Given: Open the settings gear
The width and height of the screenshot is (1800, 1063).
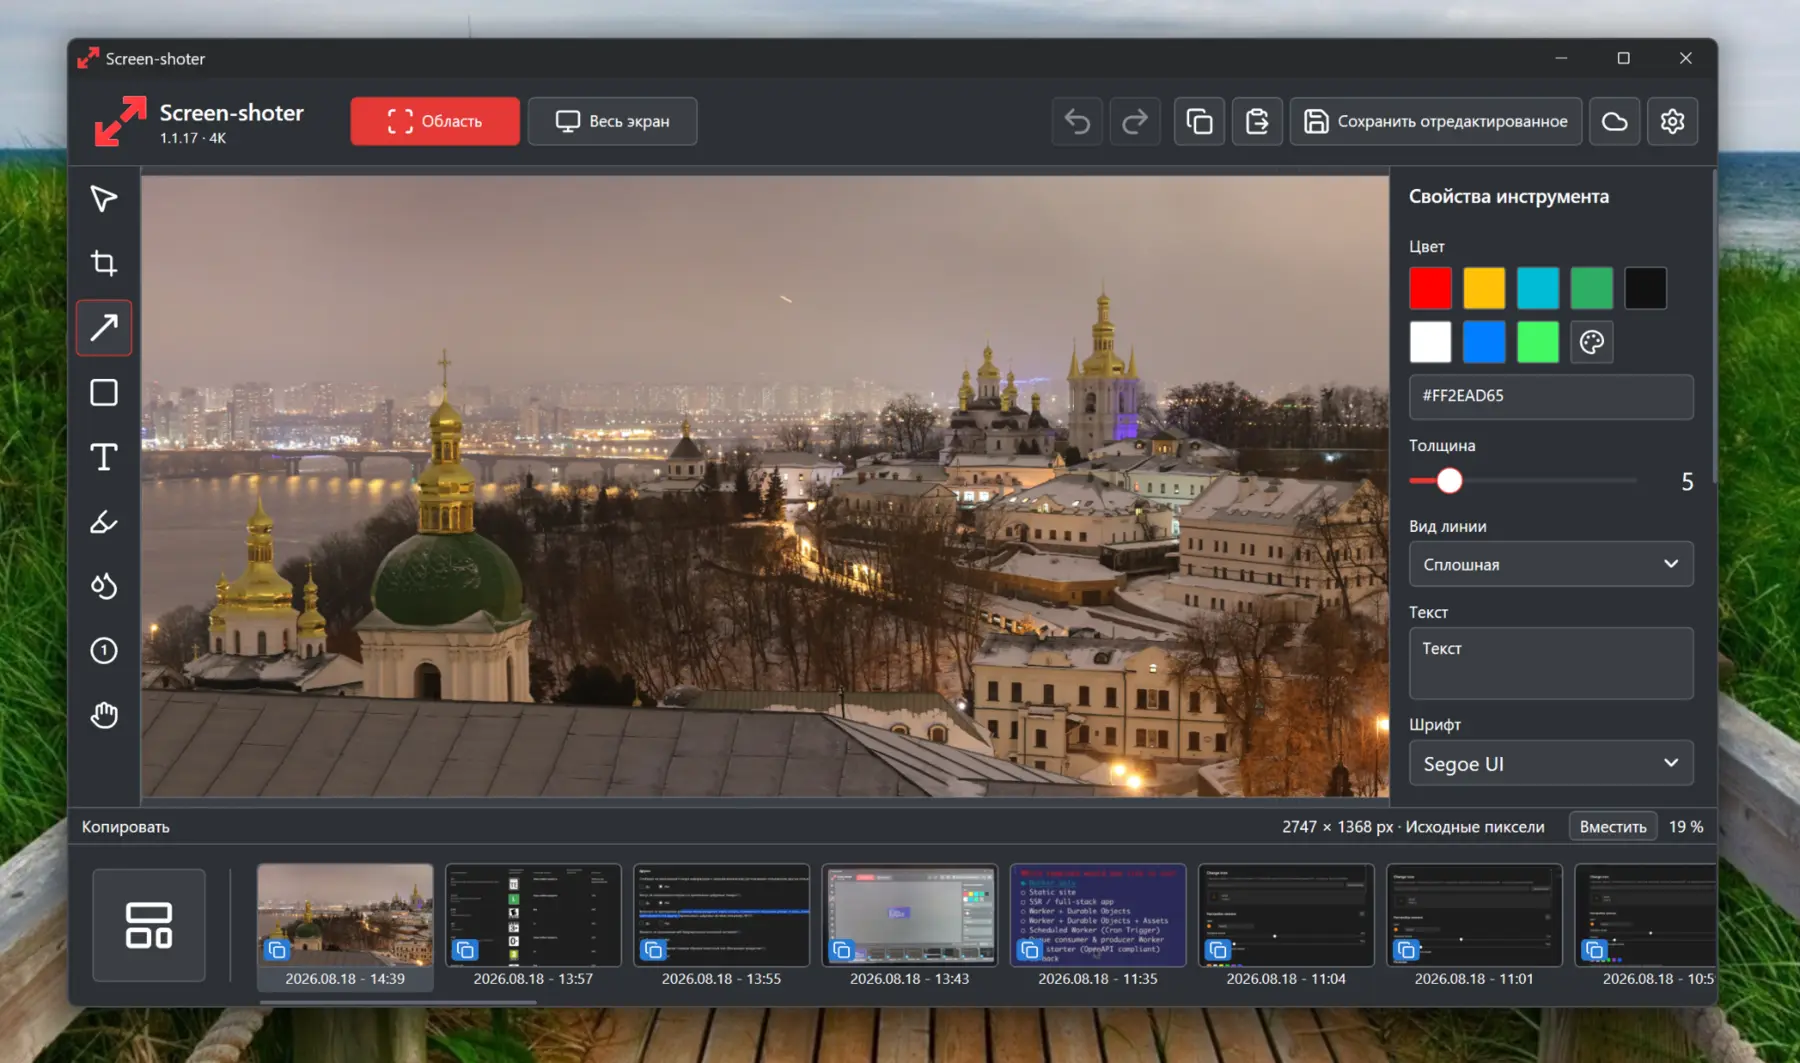Looking at the screenshot, I should (x=1673, y=121).
